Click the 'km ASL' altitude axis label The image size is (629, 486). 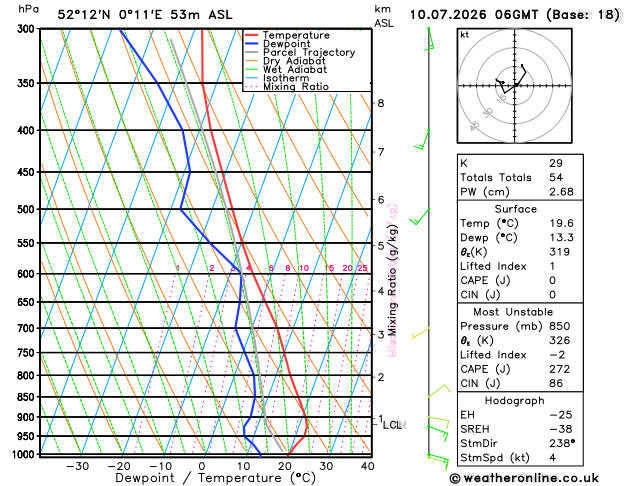tap(383, 16)
